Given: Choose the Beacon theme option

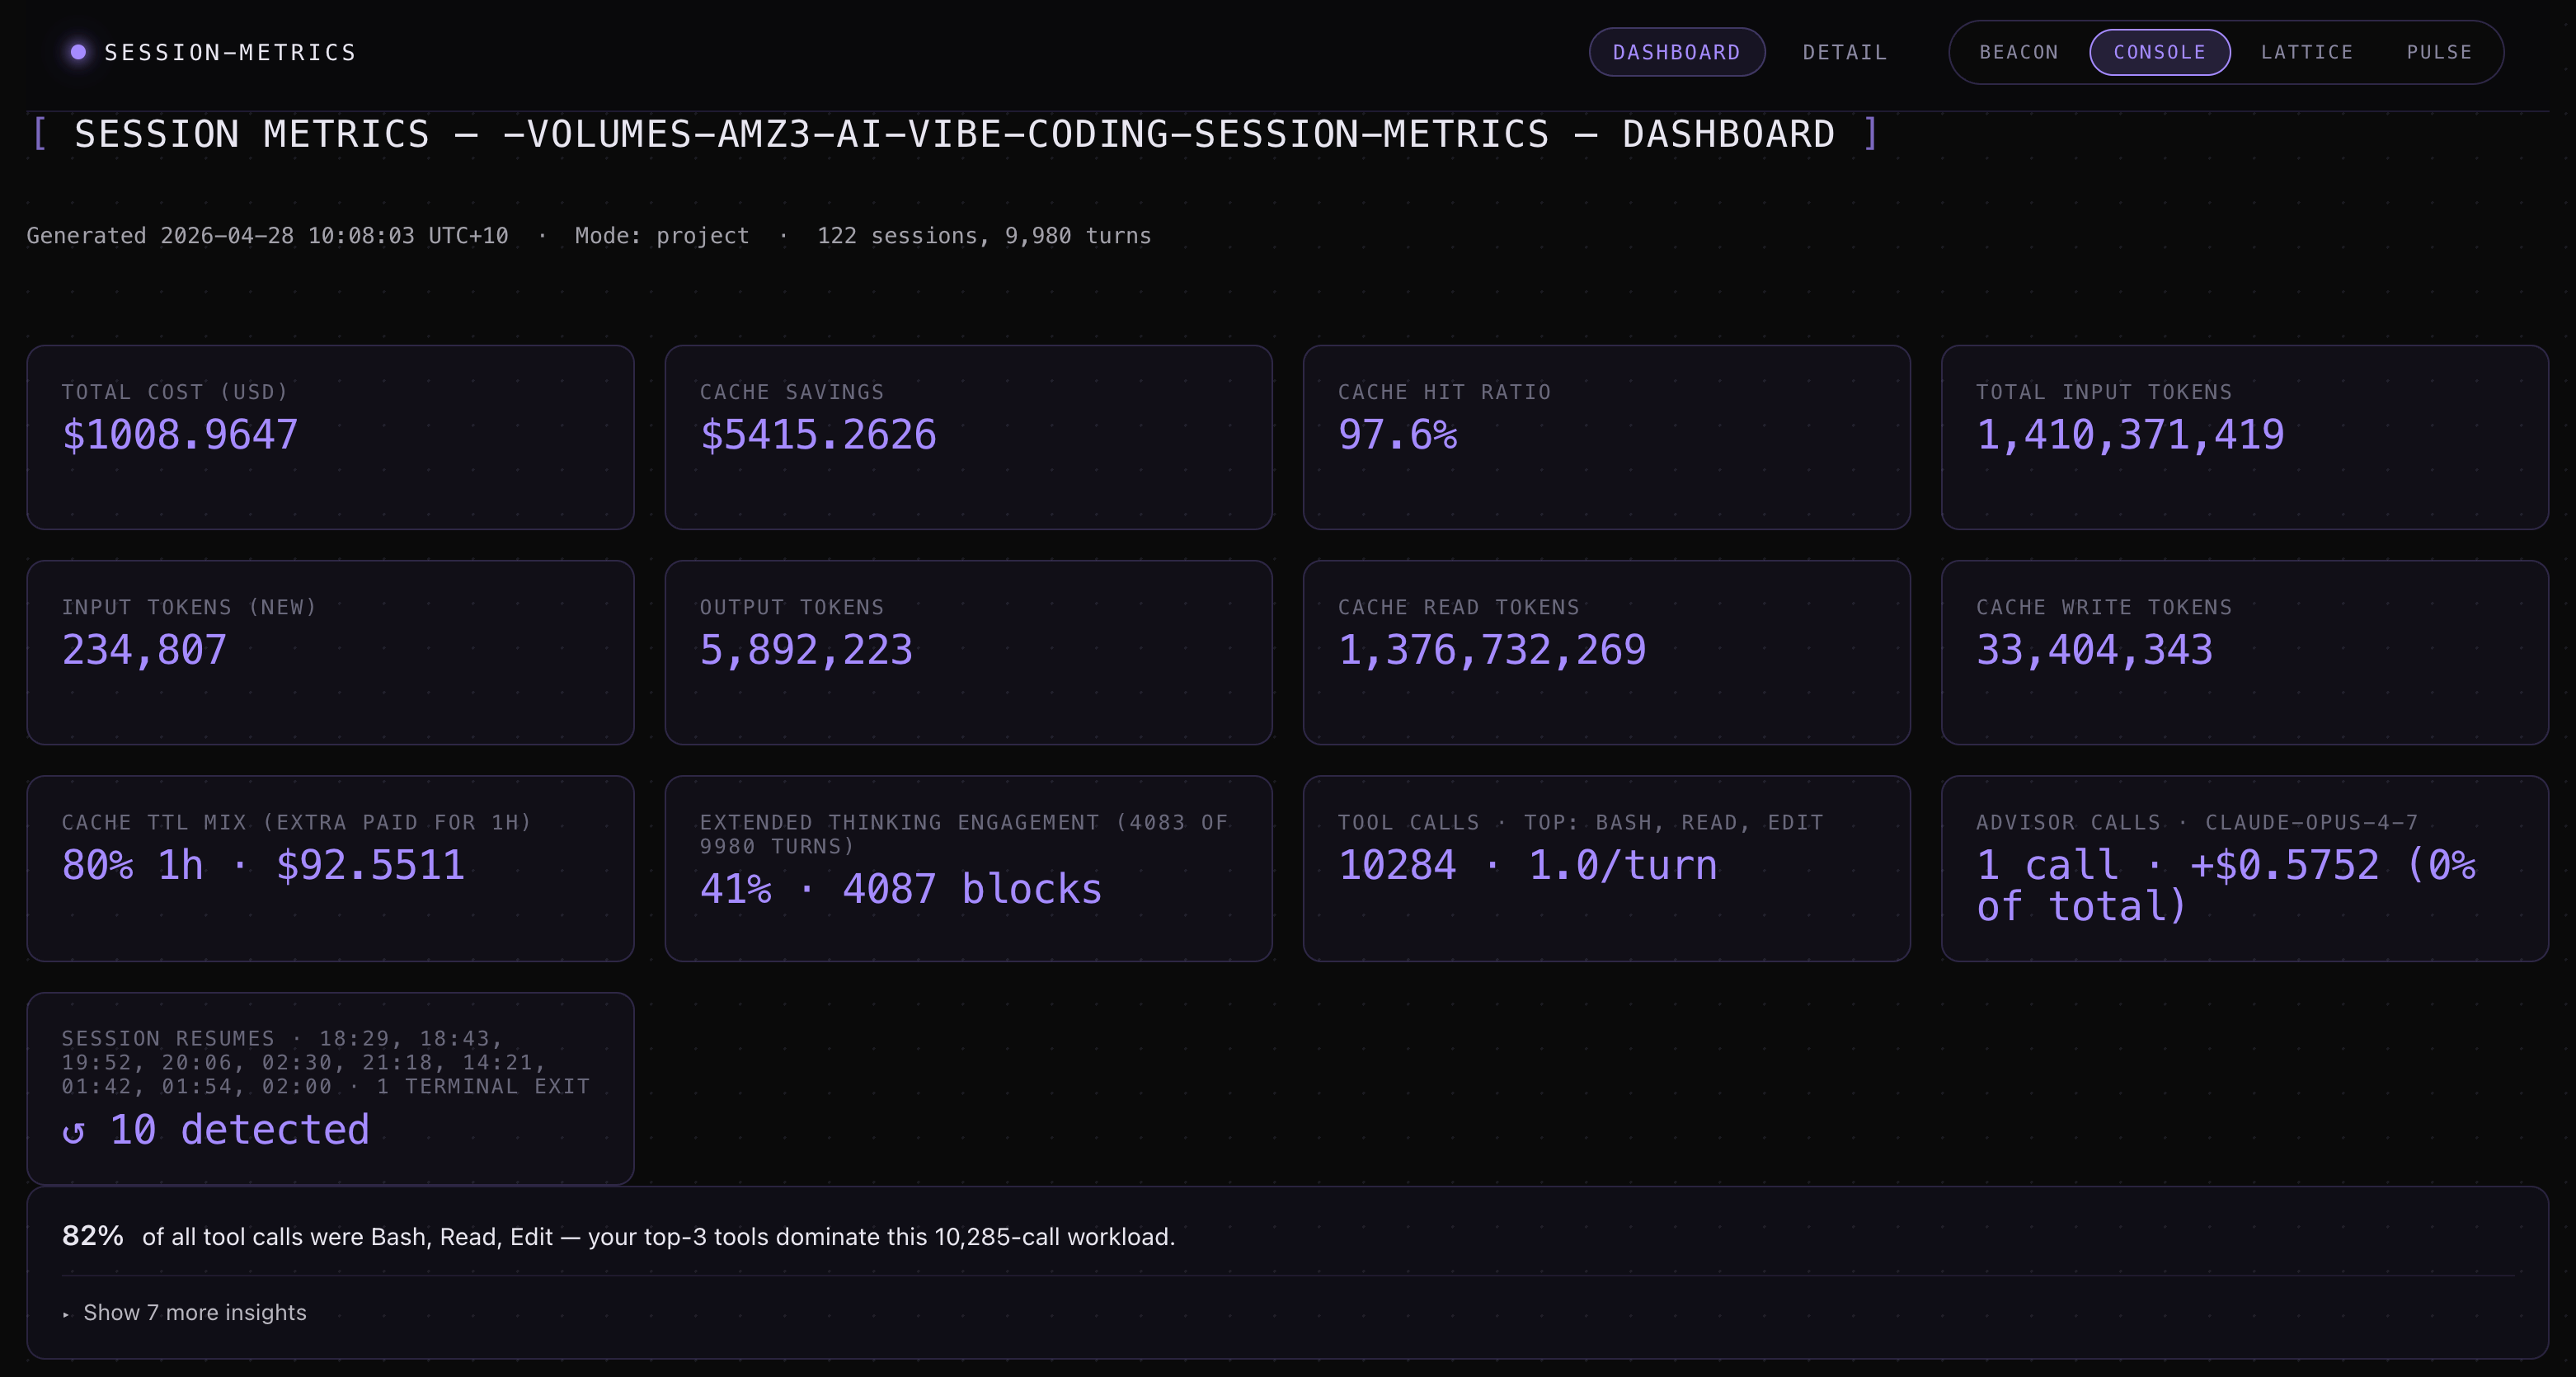Looking at the screenshot, I should click(2018, 52).
